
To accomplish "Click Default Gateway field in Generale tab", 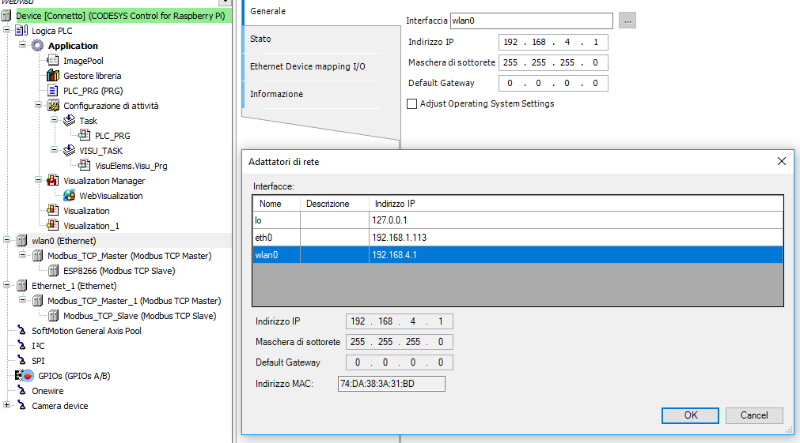I will point(553,83).
